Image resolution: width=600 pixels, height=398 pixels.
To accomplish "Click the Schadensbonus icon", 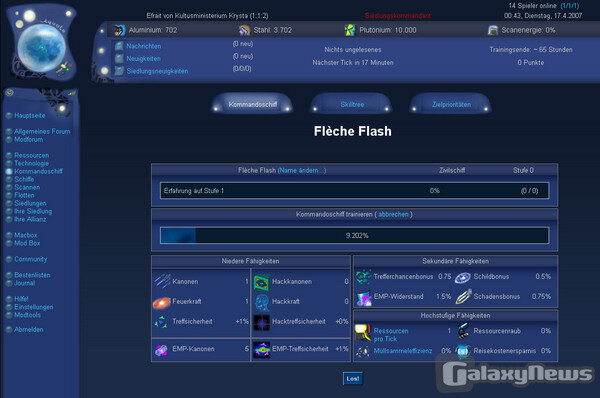I will [463, 297].
